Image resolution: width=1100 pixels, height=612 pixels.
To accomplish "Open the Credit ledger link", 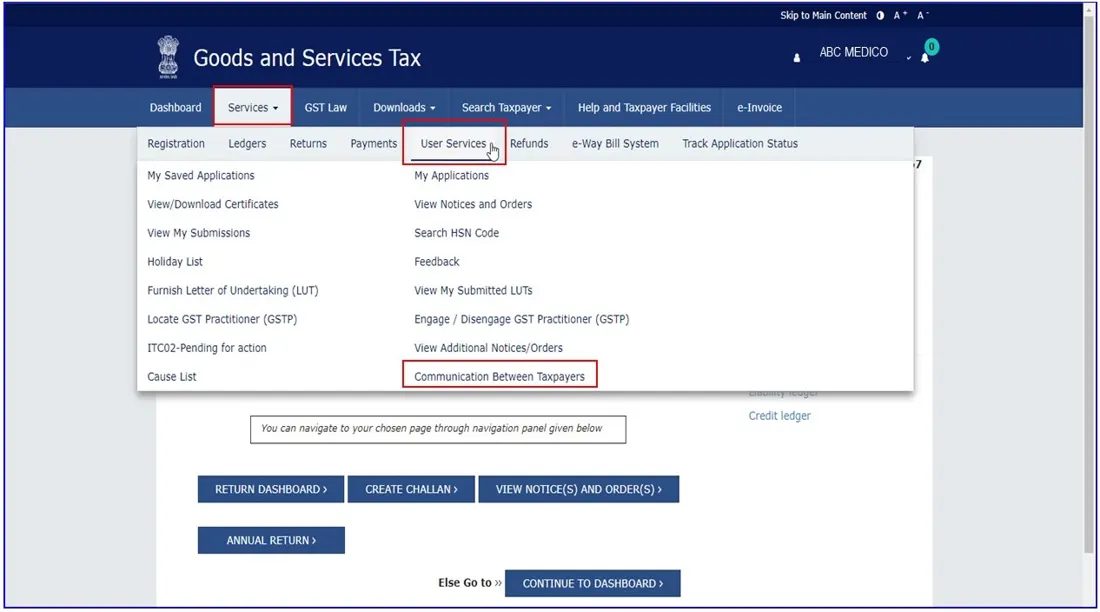I will [x=779, y=415].
